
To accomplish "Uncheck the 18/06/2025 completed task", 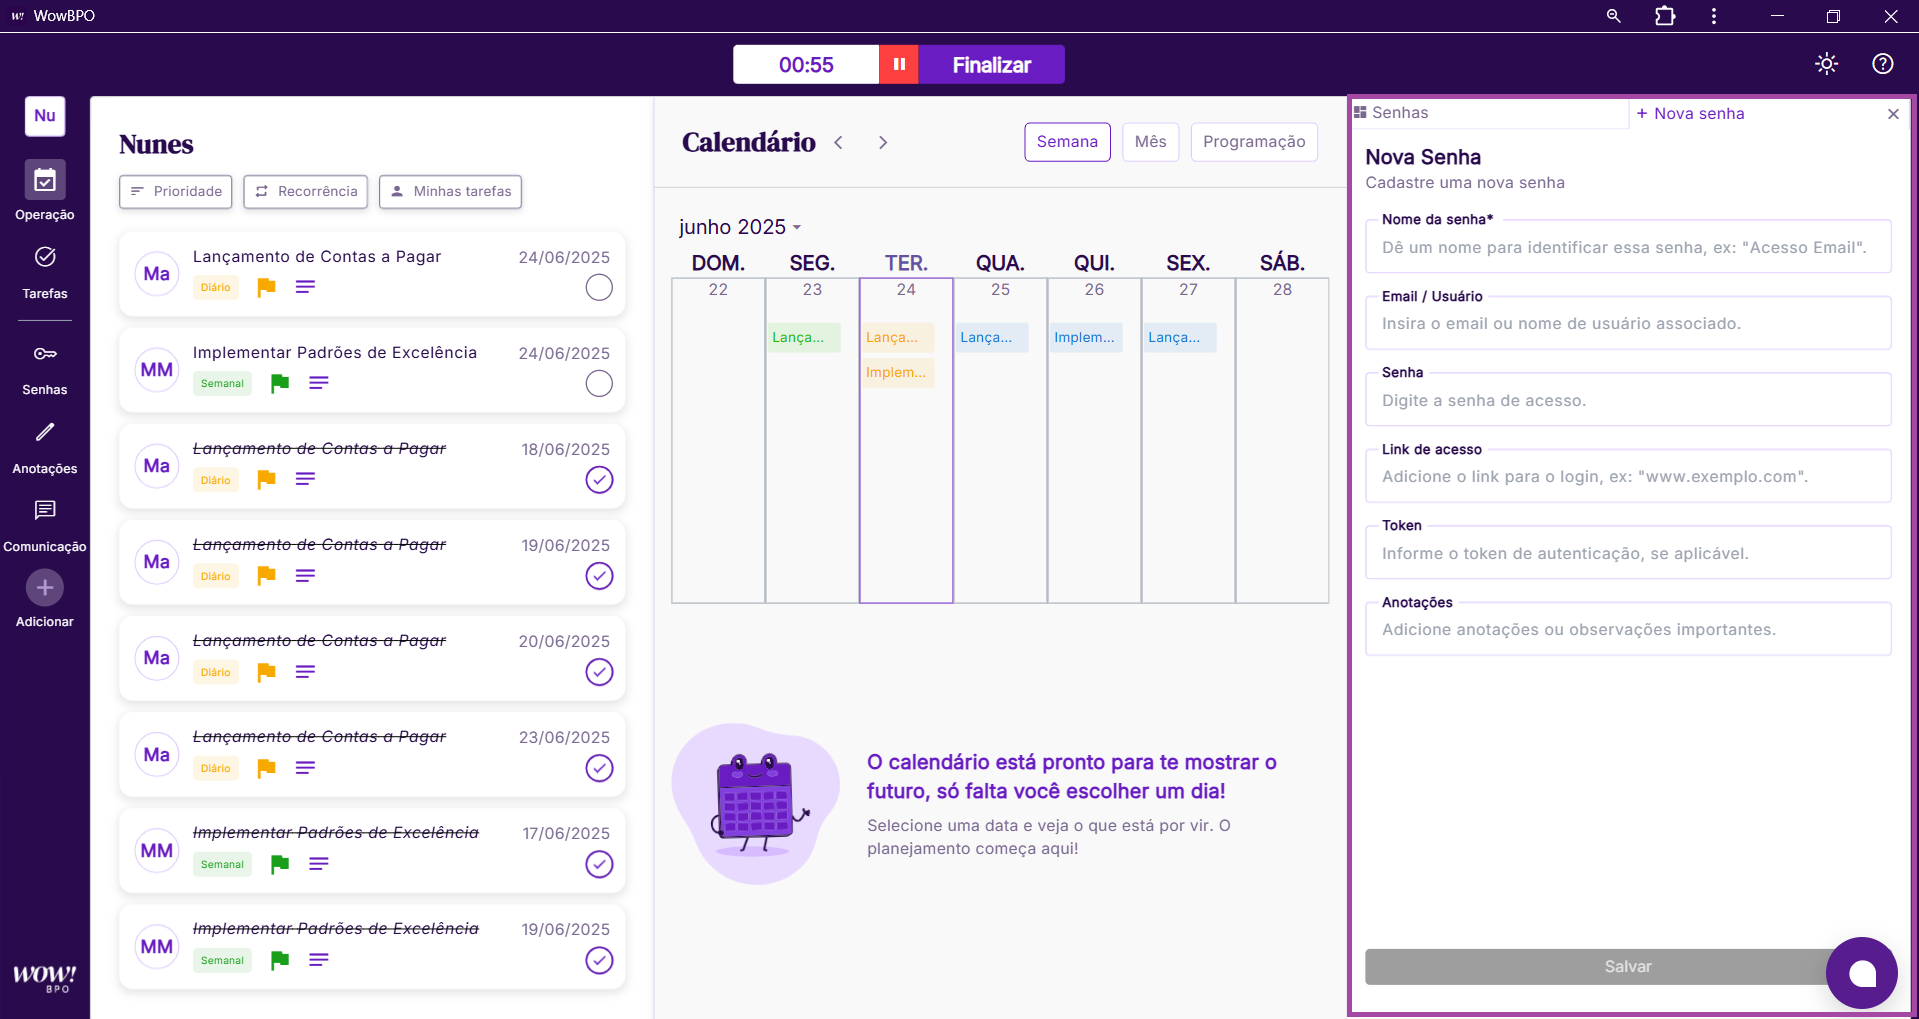I will coord(599,480).
